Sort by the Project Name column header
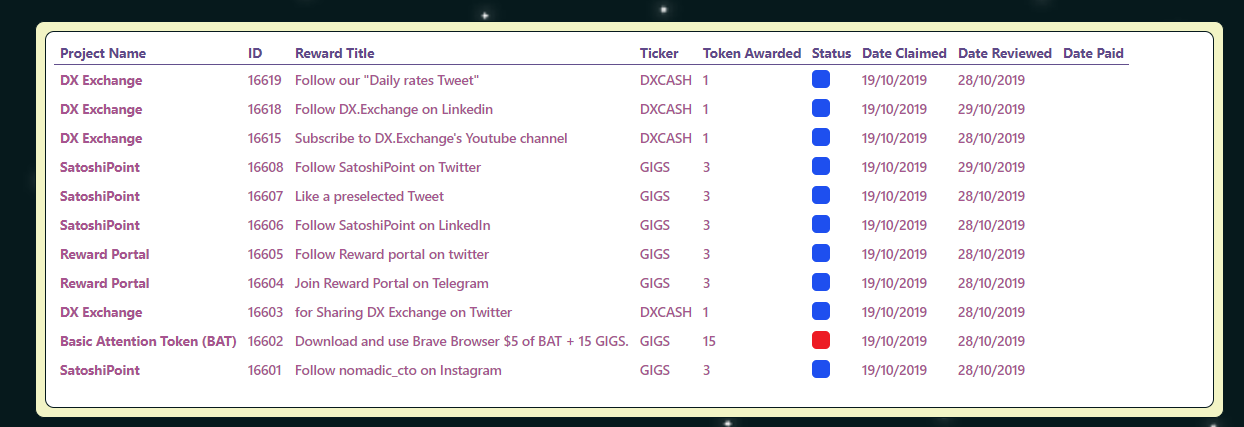The image size is (1244, 427). tap(103, 53)
